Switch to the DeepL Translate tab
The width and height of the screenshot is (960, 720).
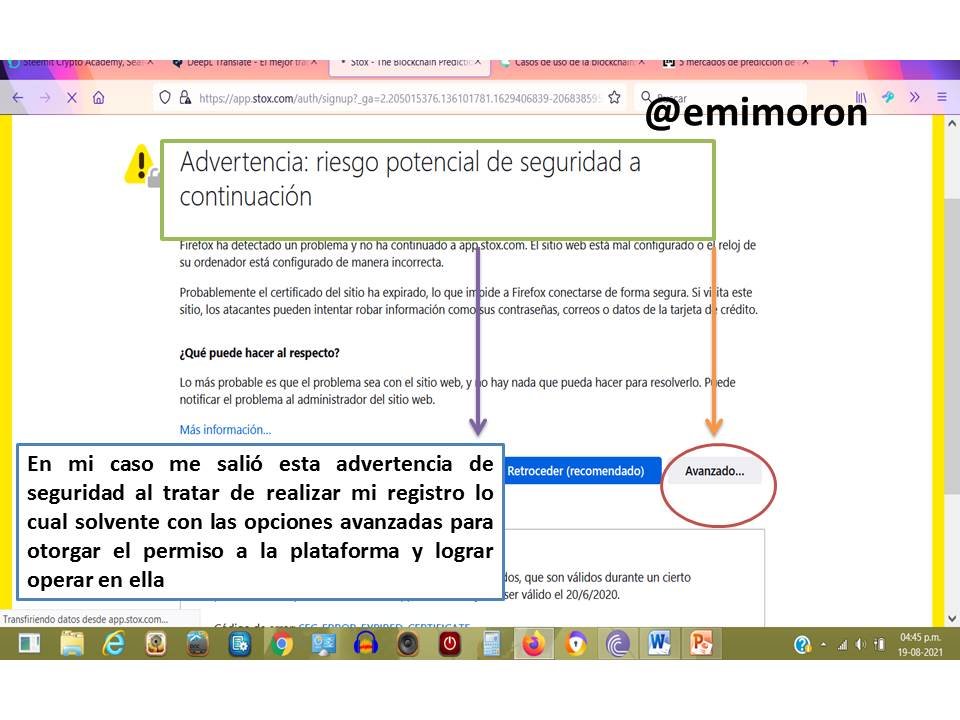[241, 62]
